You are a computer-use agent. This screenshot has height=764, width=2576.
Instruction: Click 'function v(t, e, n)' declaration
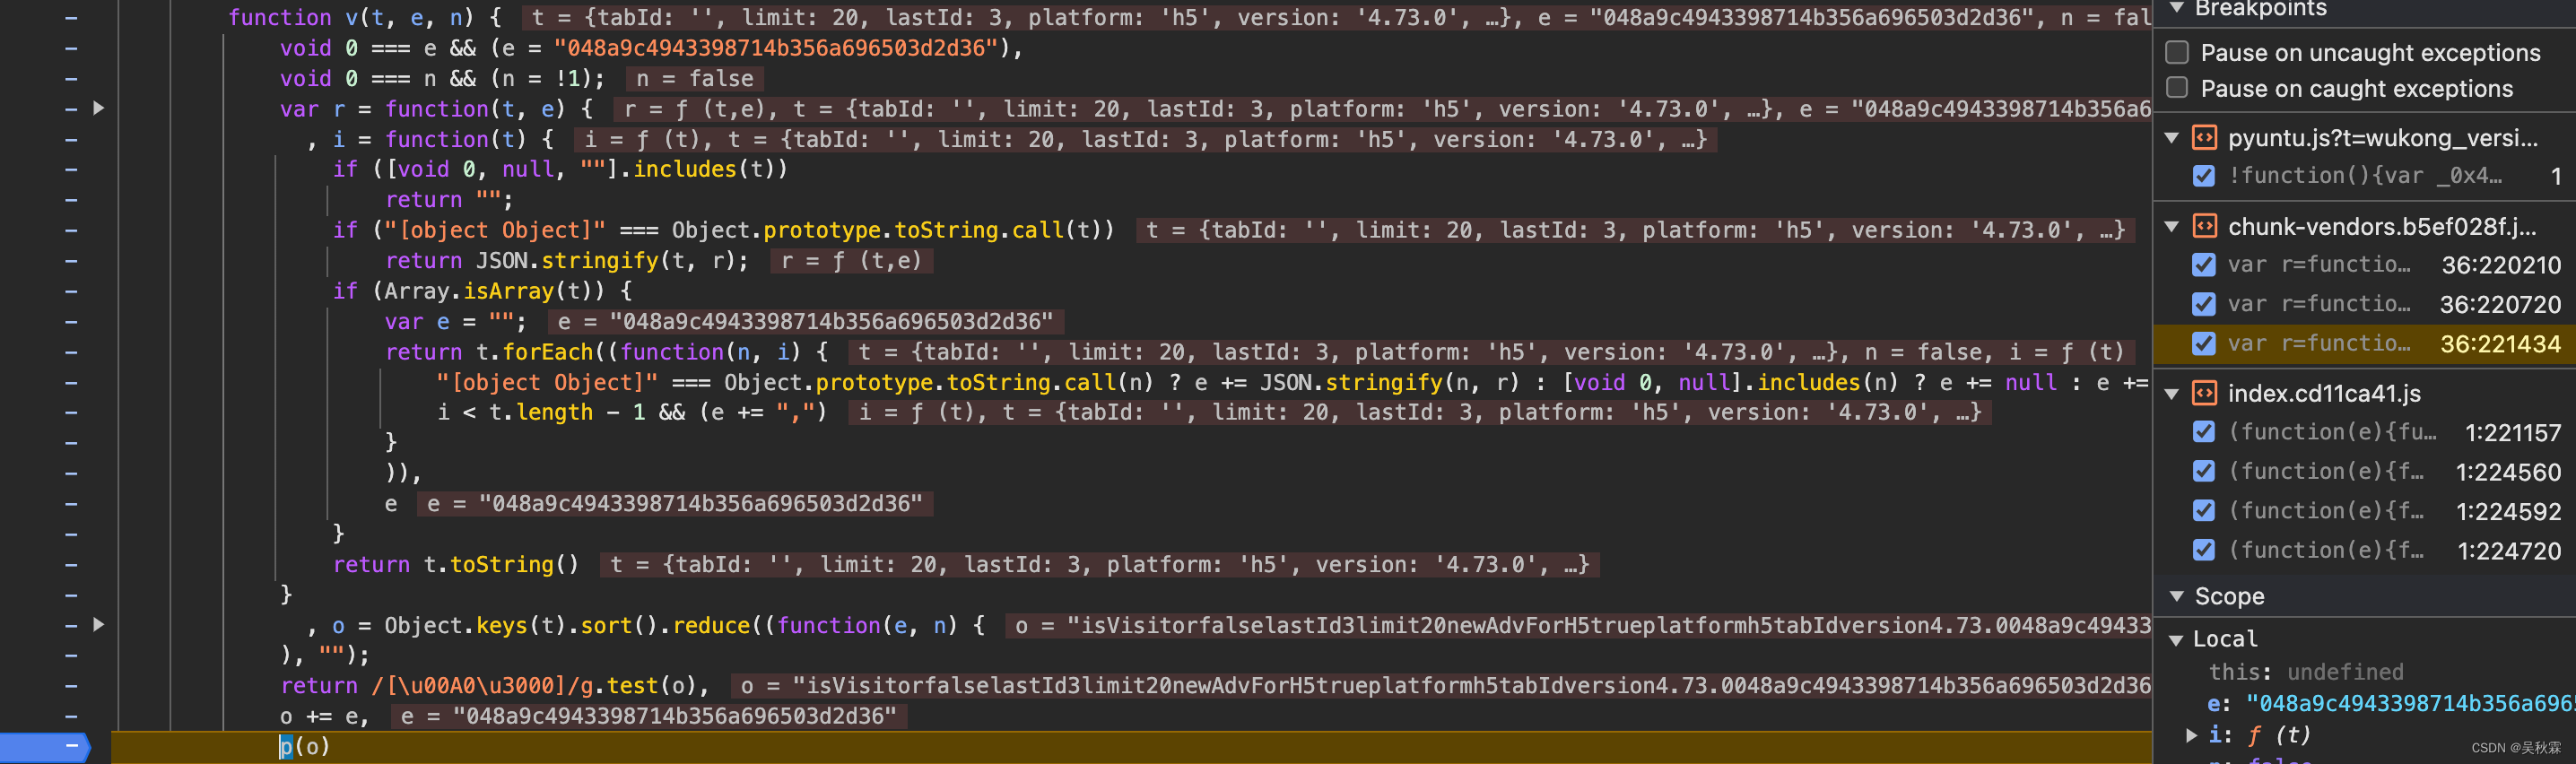365,17
